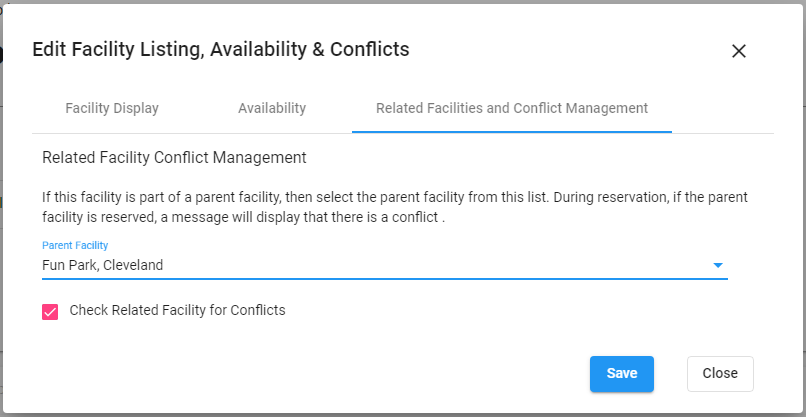806x417 pixels.
Task: Select Related Facilities and Conflict Management tab
Action: [512, 108]
